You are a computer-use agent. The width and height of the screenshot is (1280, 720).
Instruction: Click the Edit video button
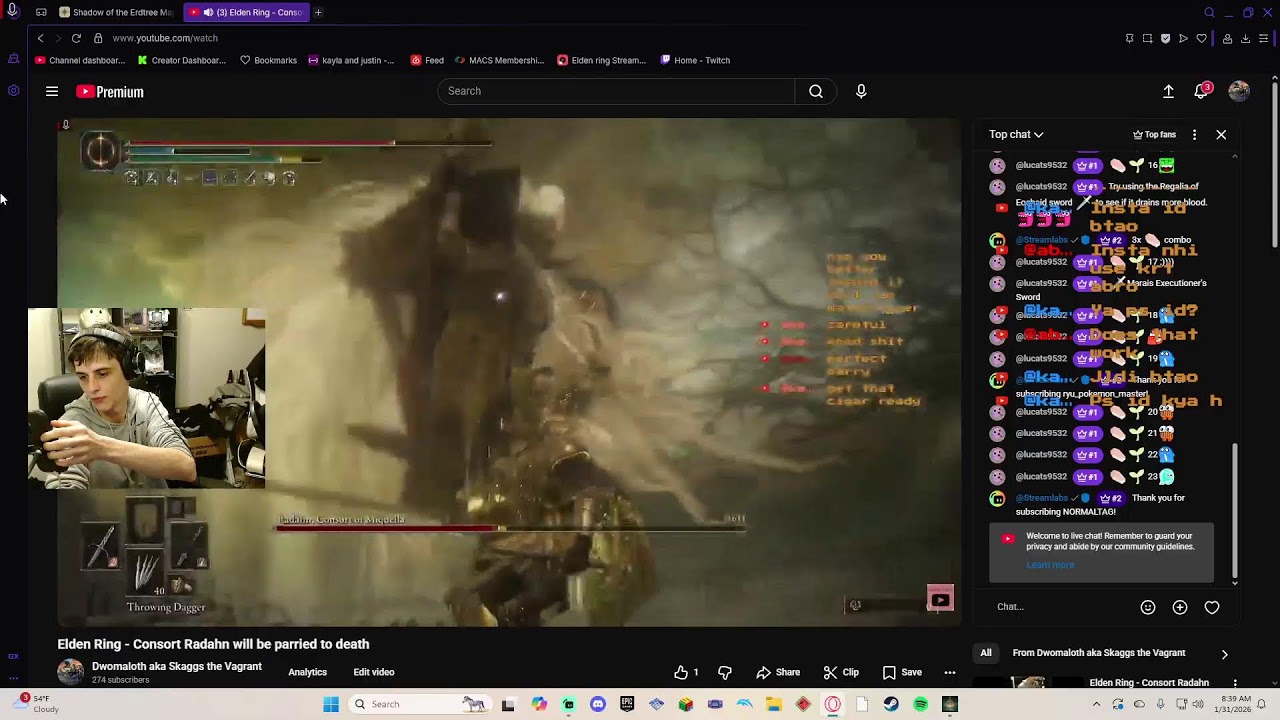tap(373, 672)
